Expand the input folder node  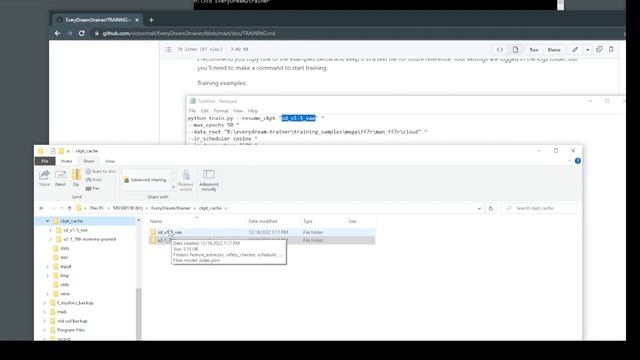tap(47, 267)
